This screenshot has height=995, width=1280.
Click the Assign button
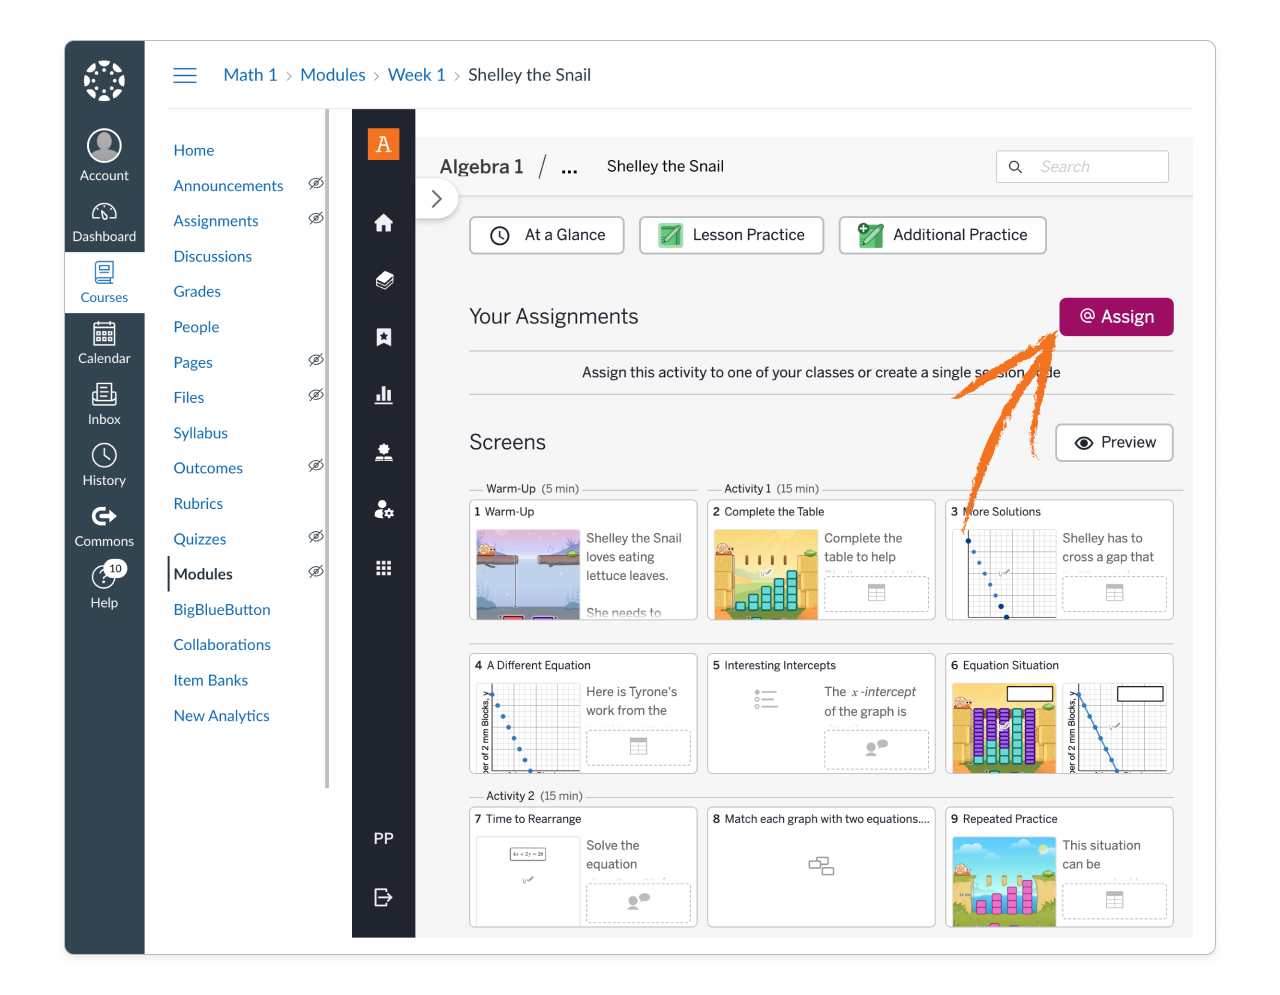point(1116,316)
